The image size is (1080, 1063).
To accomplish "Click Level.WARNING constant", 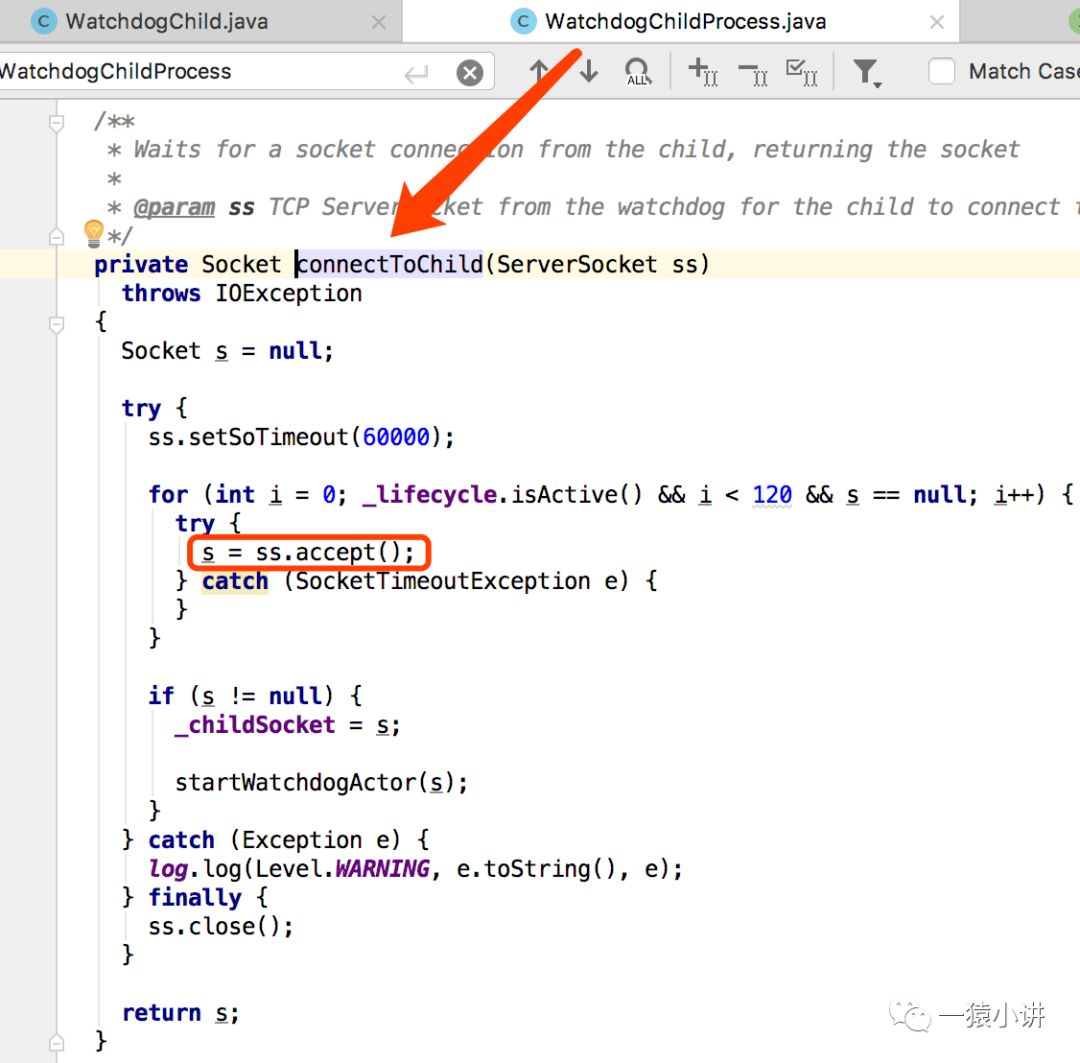I will tap(342, 869).
